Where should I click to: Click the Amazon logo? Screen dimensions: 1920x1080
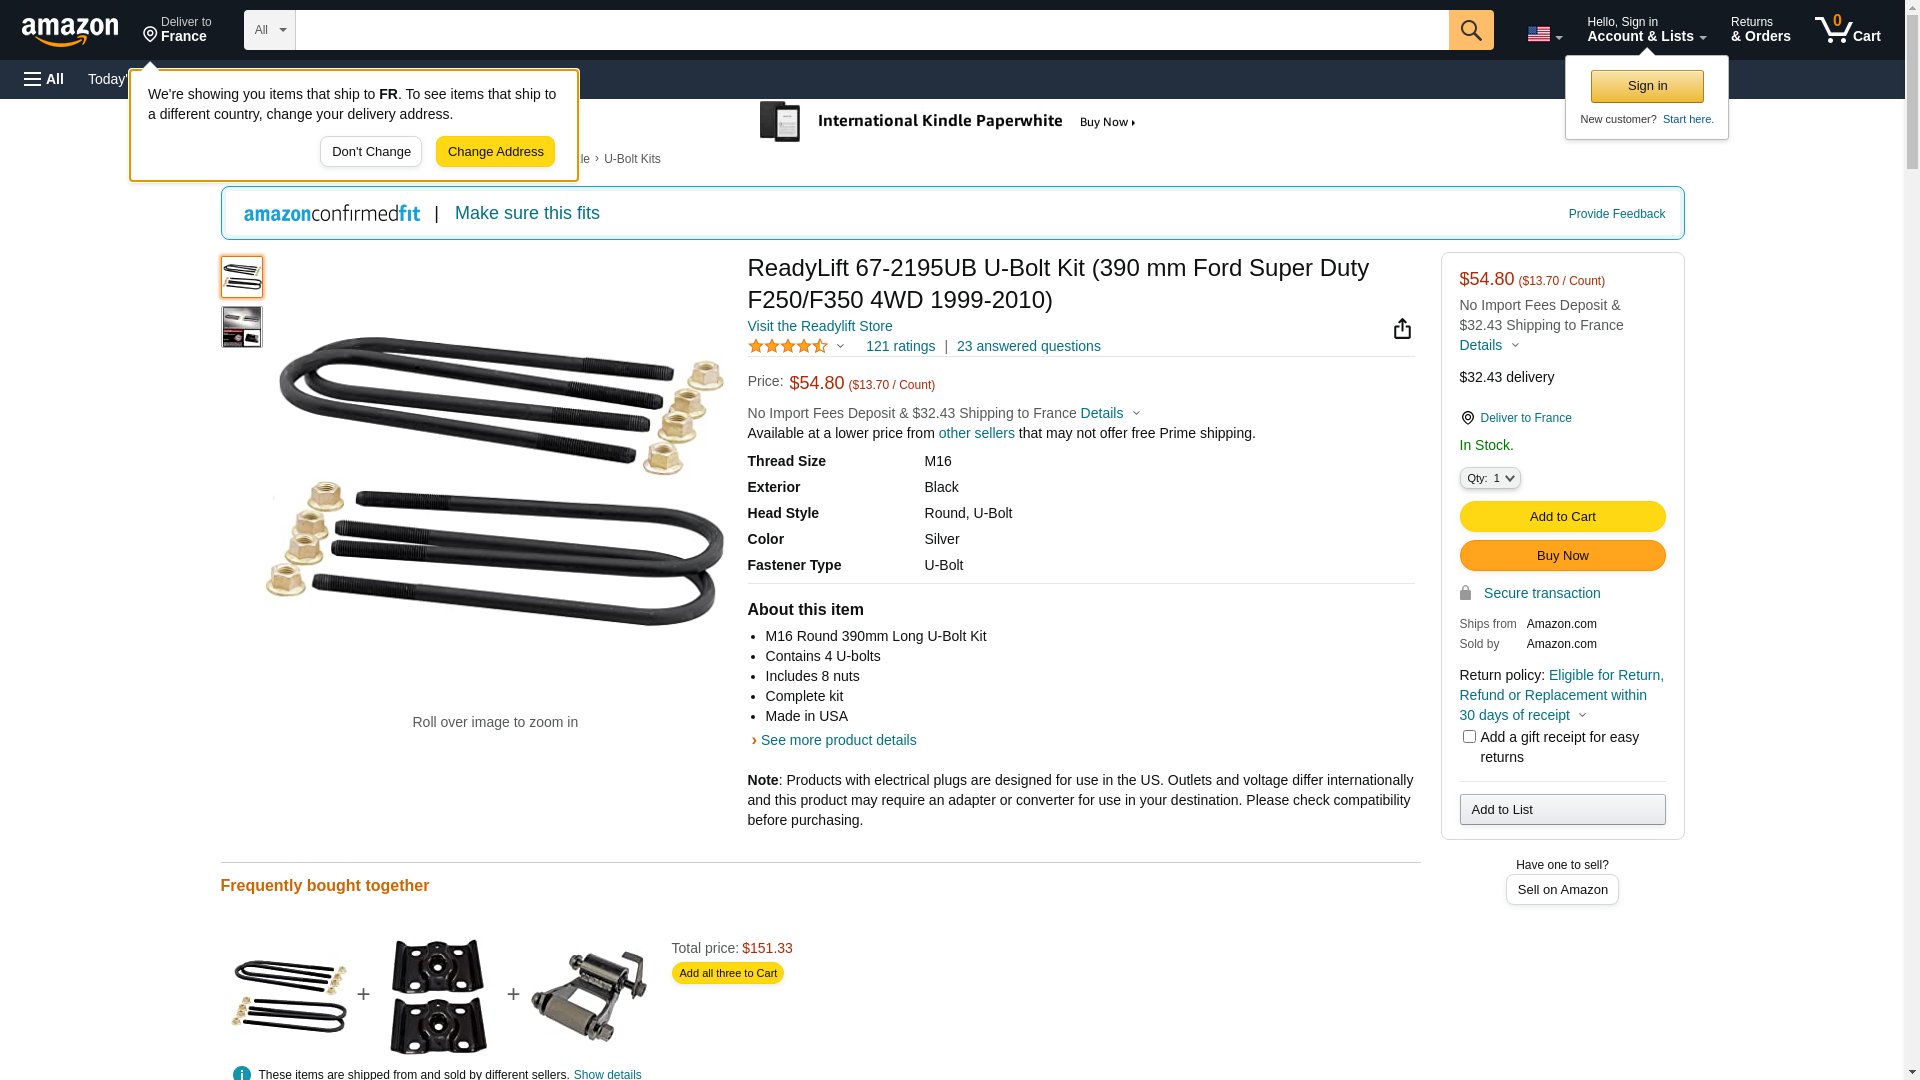pyautogui.click(x=70, y=31)
